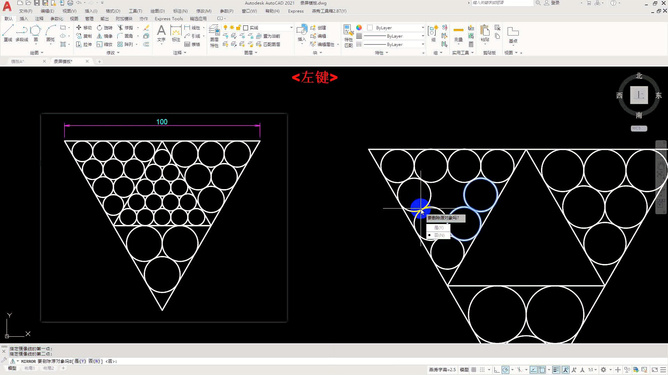This screenshot has height=375, width=668.
Task: Expand the ByLayer object color dropdown
Action: coord(396,28)
